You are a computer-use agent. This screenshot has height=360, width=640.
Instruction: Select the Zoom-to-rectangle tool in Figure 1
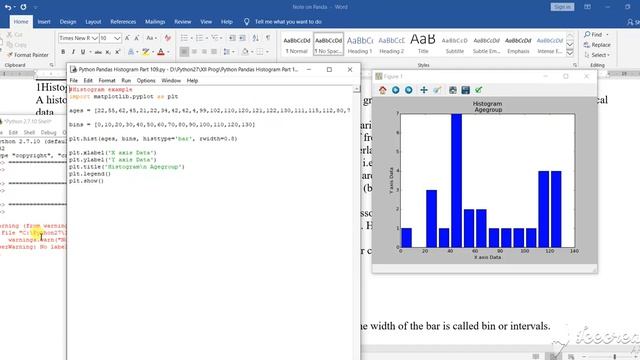pyautogui.click(x=437, y=90)
